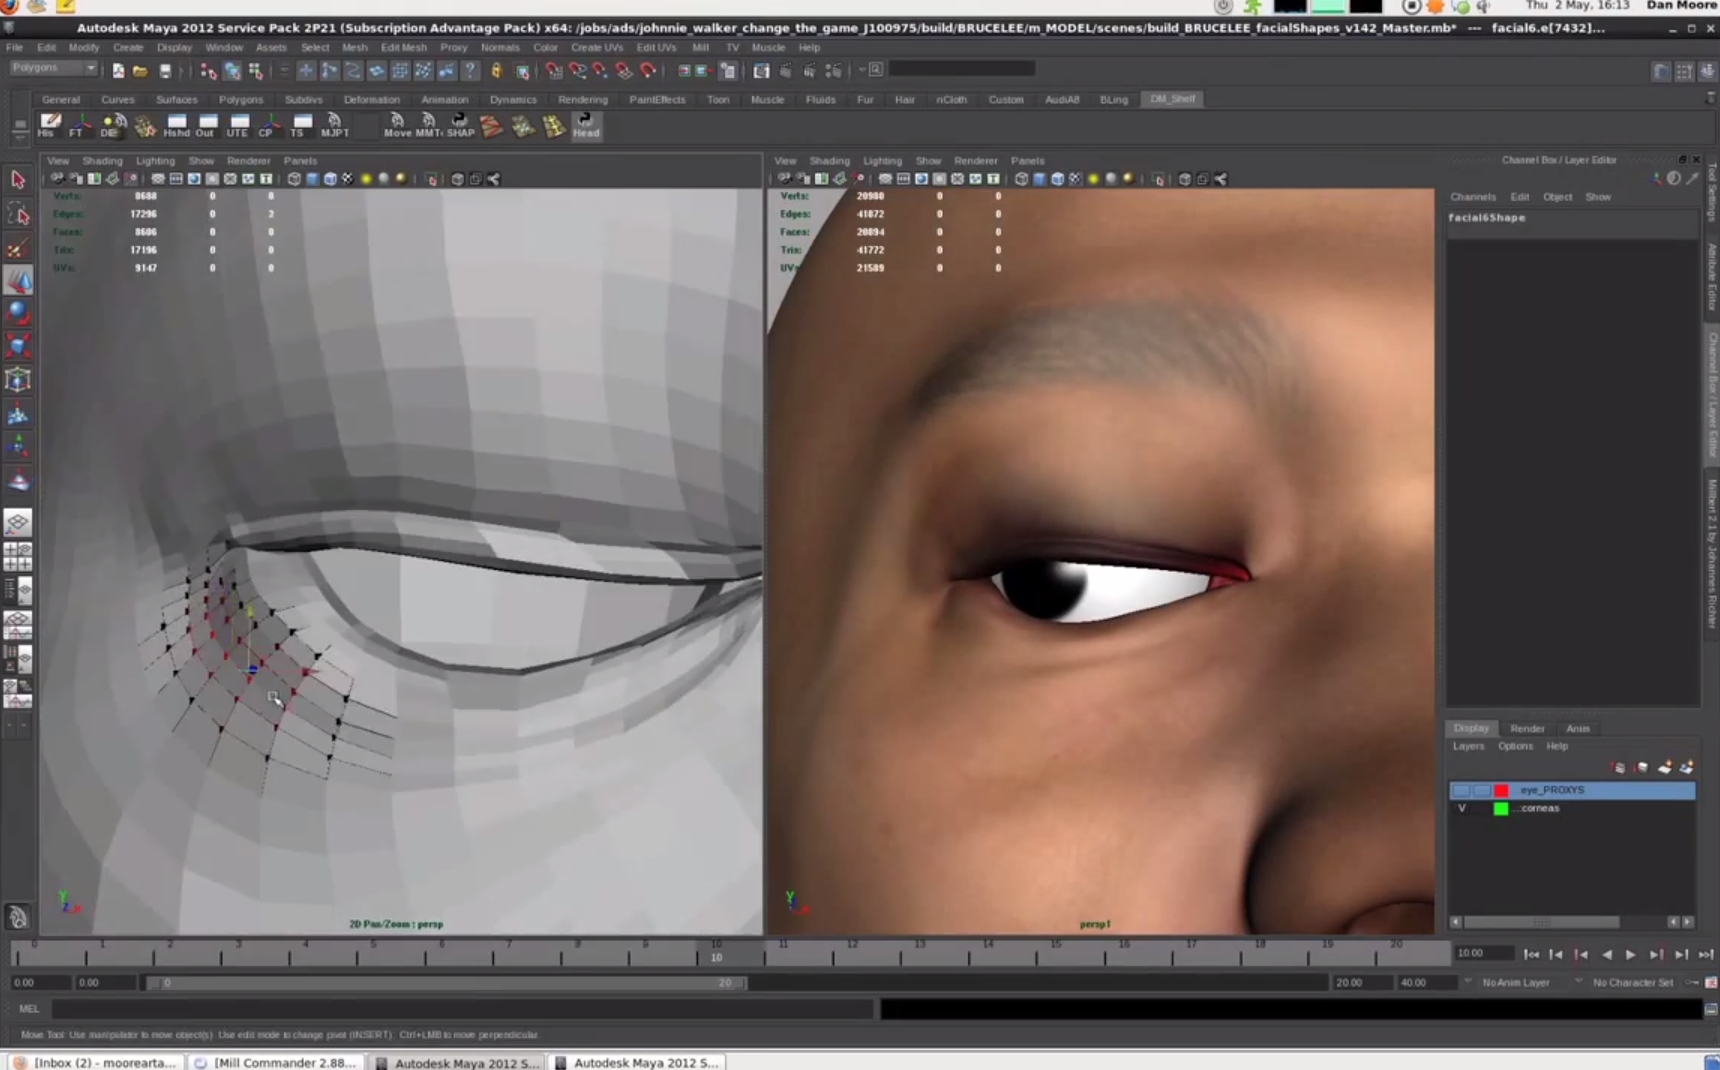
Task: Click the Head shelf button
Action: pos(586,125)
